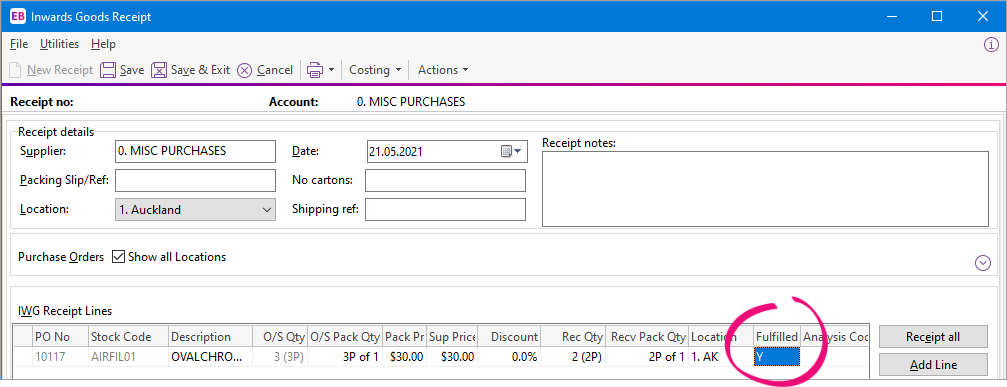This screenshot has height=387, width=1007.
Task: Select the Fulfilled cell showing Y
Action: 777,356
